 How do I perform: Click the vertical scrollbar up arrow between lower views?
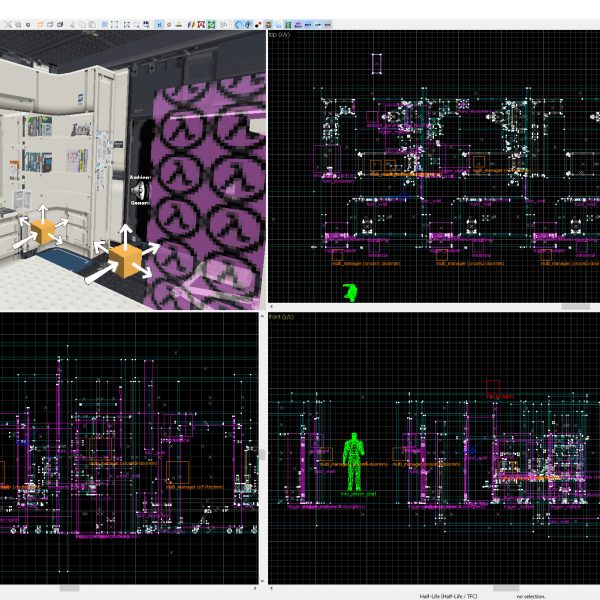click(x=262, y=316)
